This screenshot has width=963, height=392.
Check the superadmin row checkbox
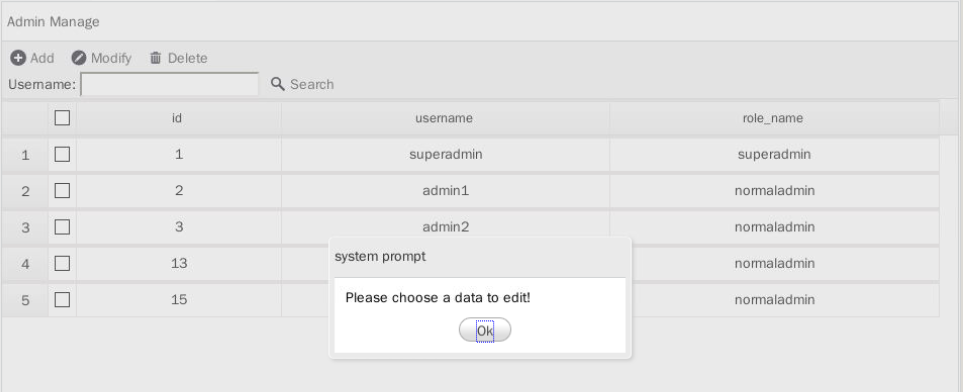(x=62, y=154)
